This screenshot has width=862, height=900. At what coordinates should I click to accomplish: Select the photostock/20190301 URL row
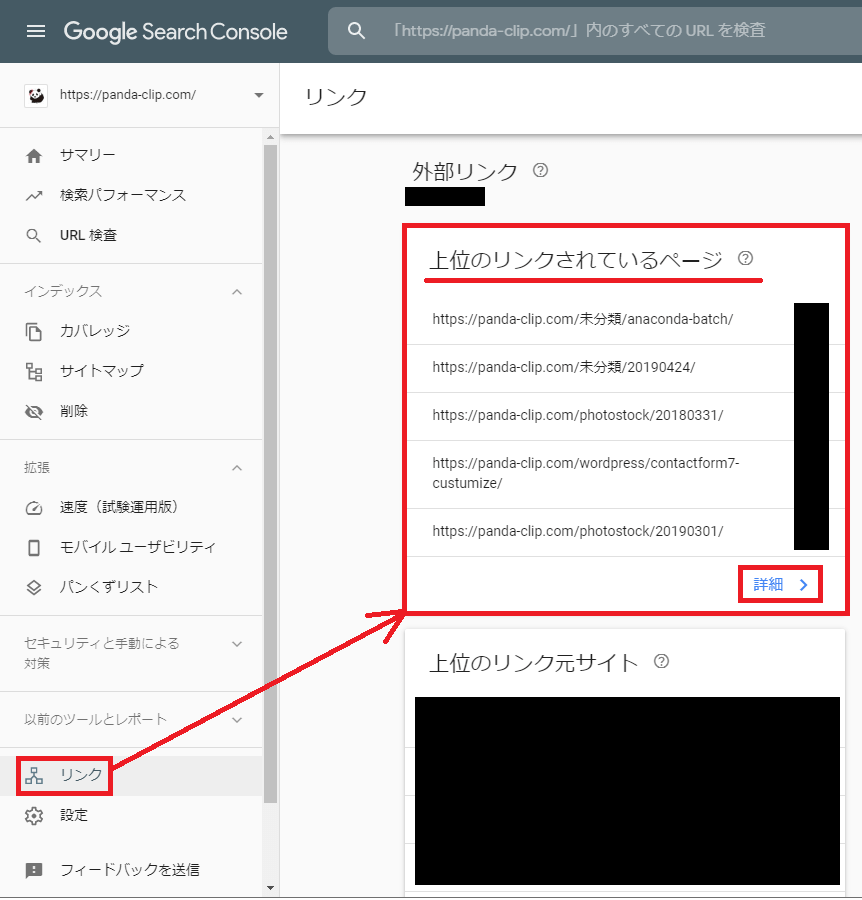point(626,533)
